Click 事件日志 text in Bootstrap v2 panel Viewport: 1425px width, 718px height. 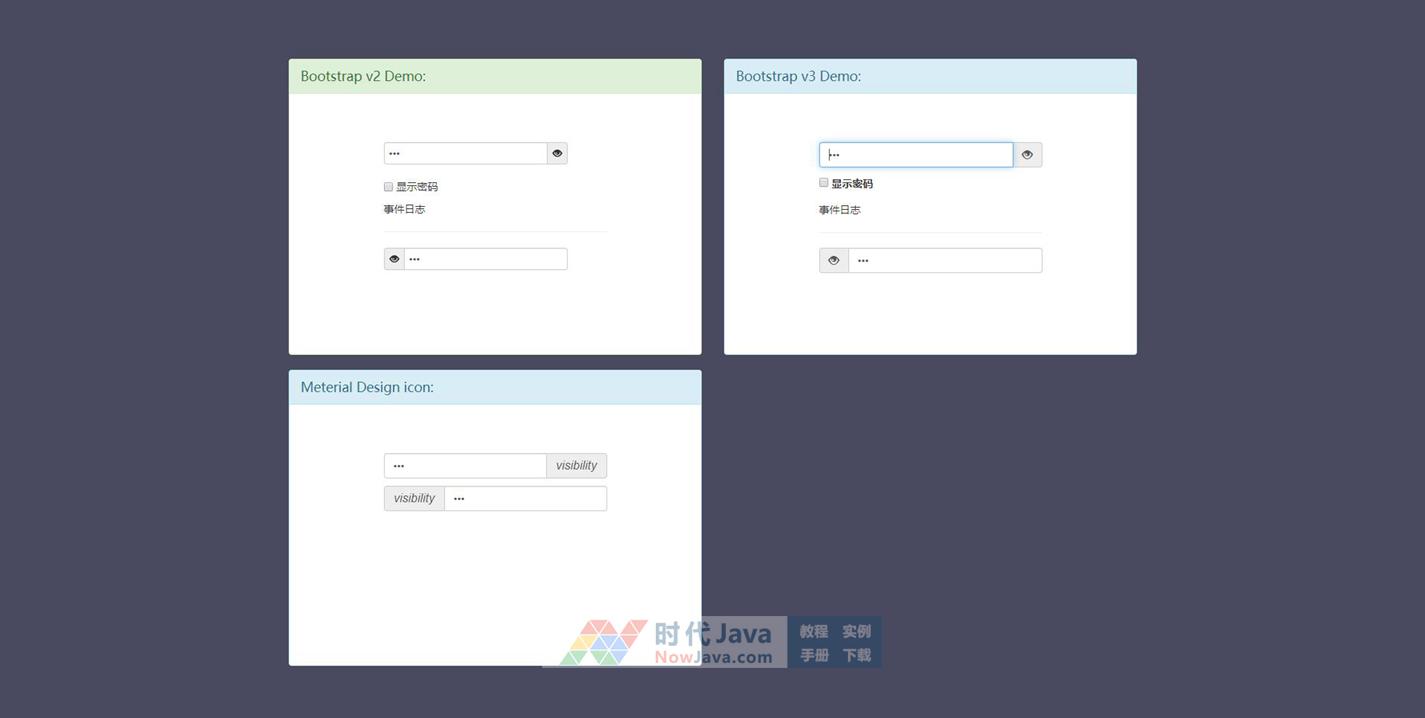[404, 209]
